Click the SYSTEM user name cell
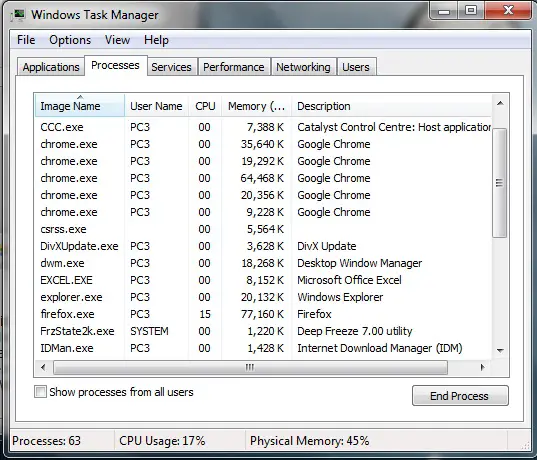The width and height of the screenshot is (537, 460). pos(149,331)
